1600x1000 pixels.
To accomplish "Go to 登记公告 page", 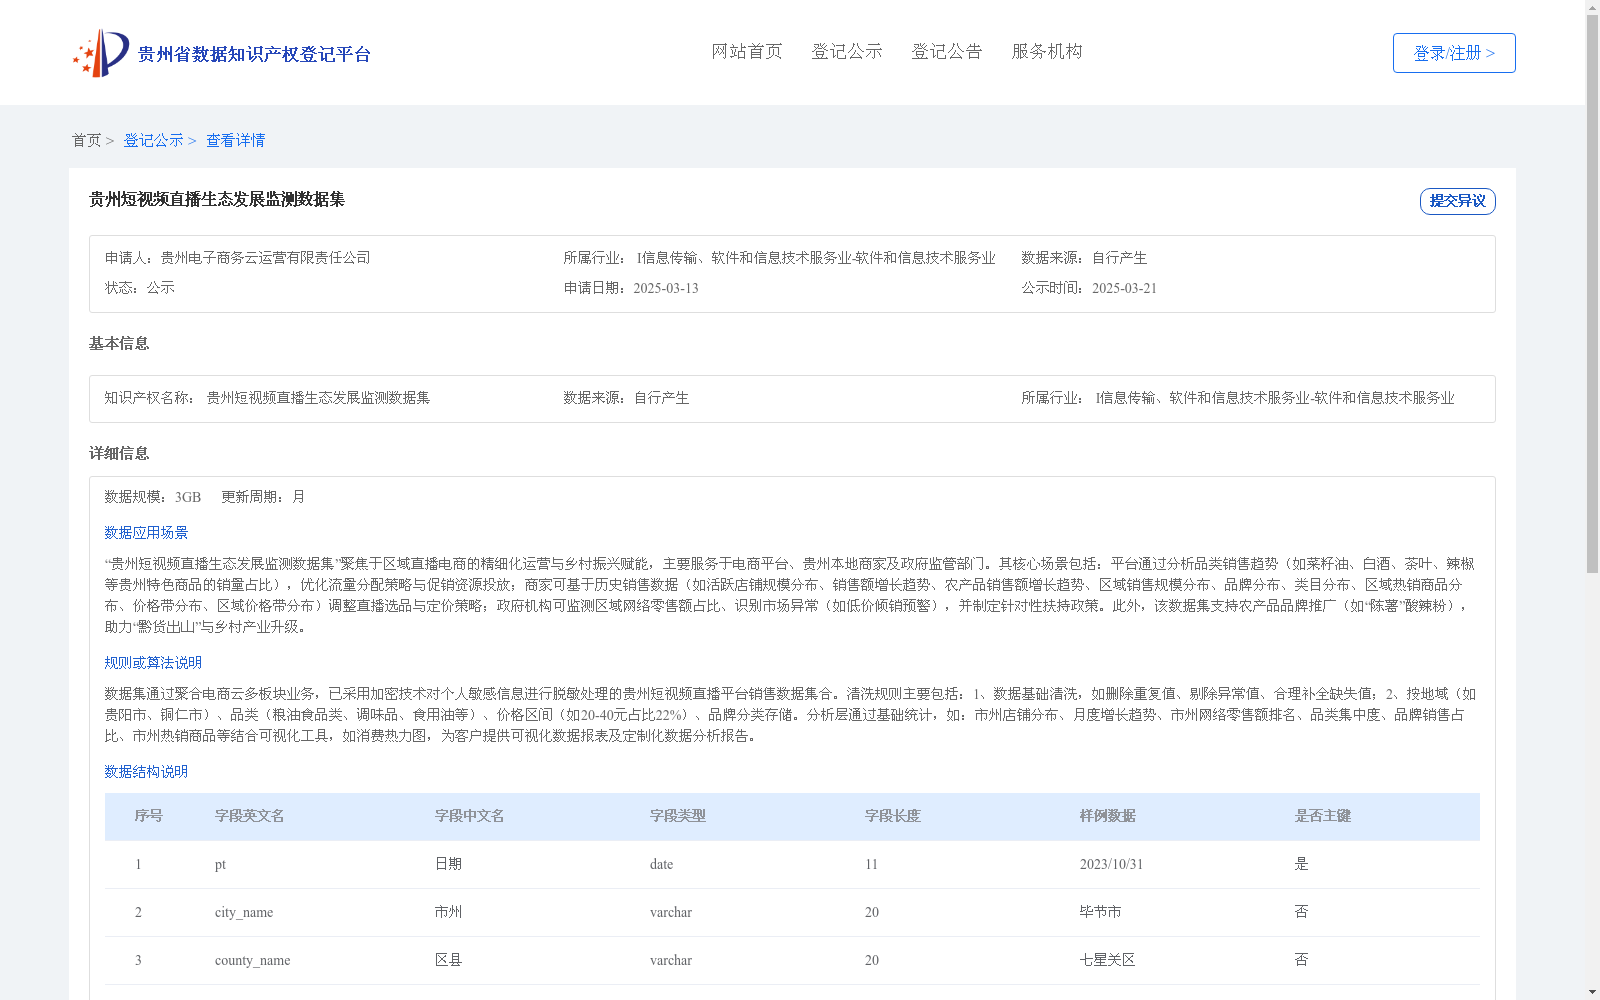I will [947, 52].
